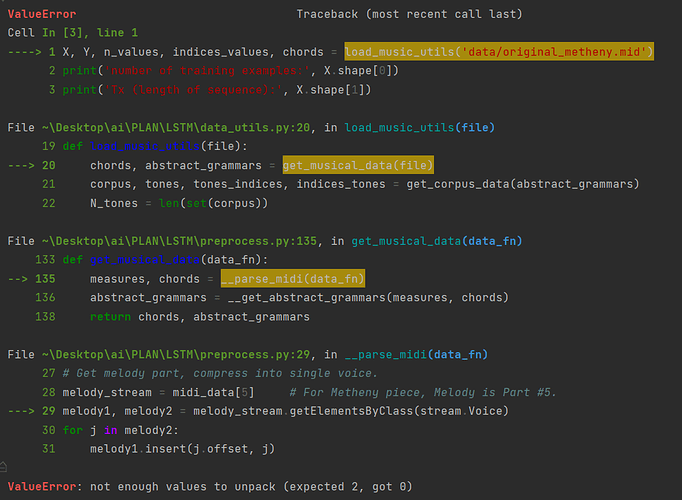
Task: Click highlighted get_musical_data(file) call
Action: [x=358, y=165]
